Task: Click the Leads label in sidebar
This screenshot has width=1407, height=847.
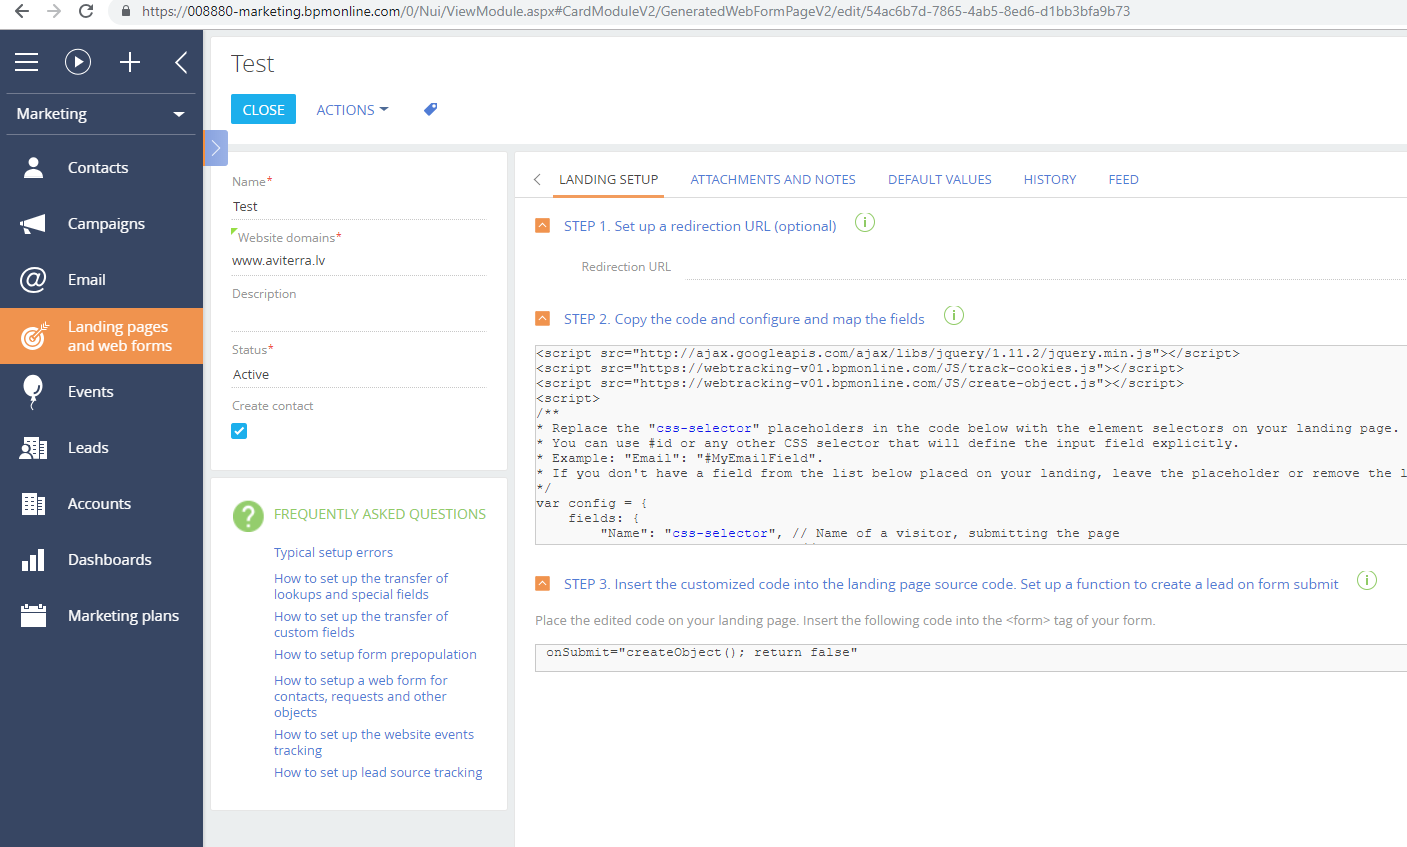Action: pos(88,448)
